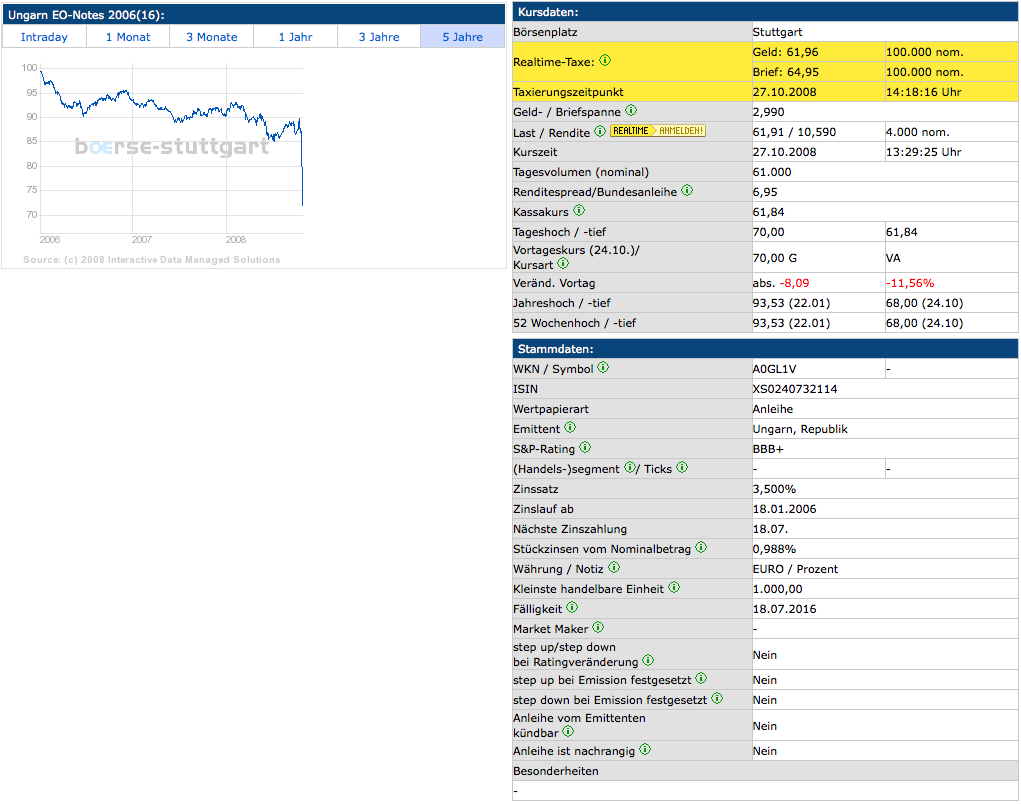Click info icon beside bei Ratingveränderung
Image resolution: width=1021 pixels, height=804 pixels.
point(648,660)
